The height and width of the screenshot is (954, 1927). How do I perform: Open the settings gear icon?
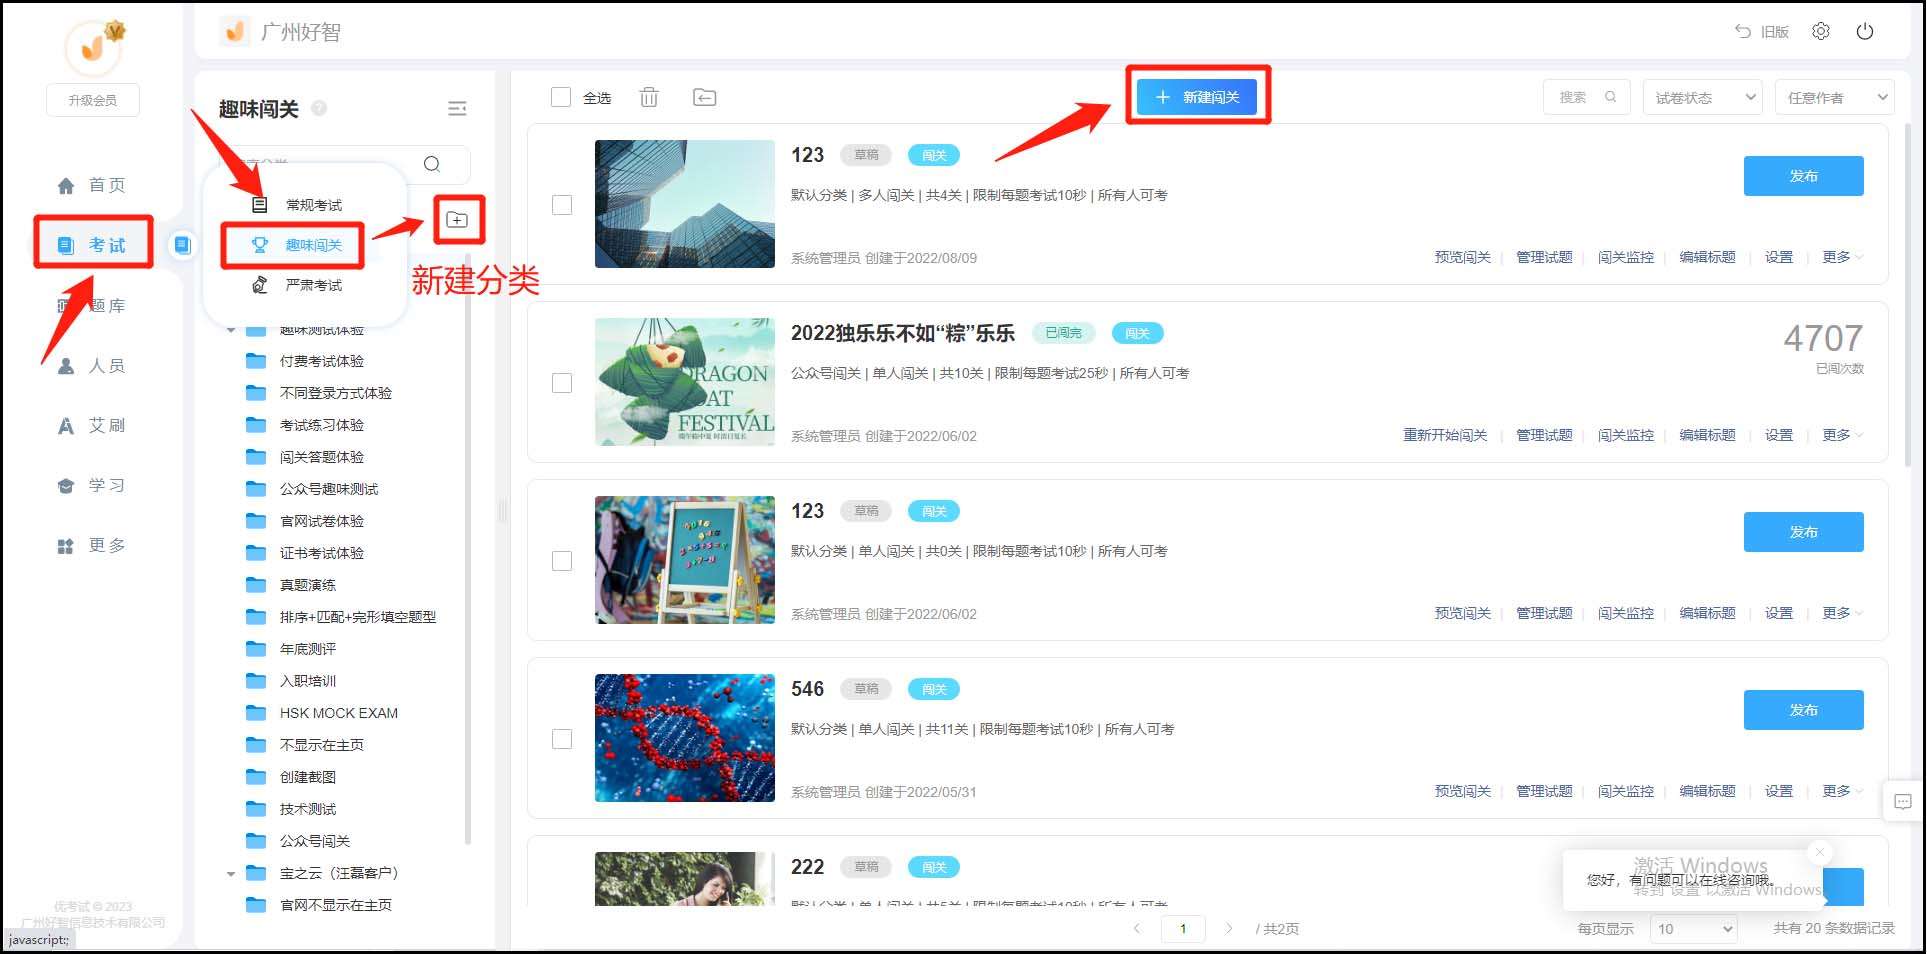1820,31
